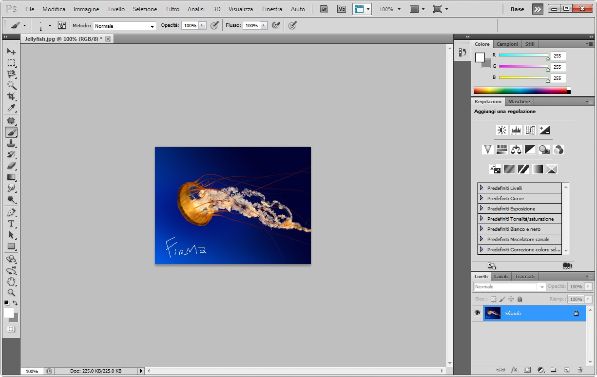The height and width of the screenshot is (377, 597).
Task: Open the brush preset picker arrow
Action: (x=49, y=26)
